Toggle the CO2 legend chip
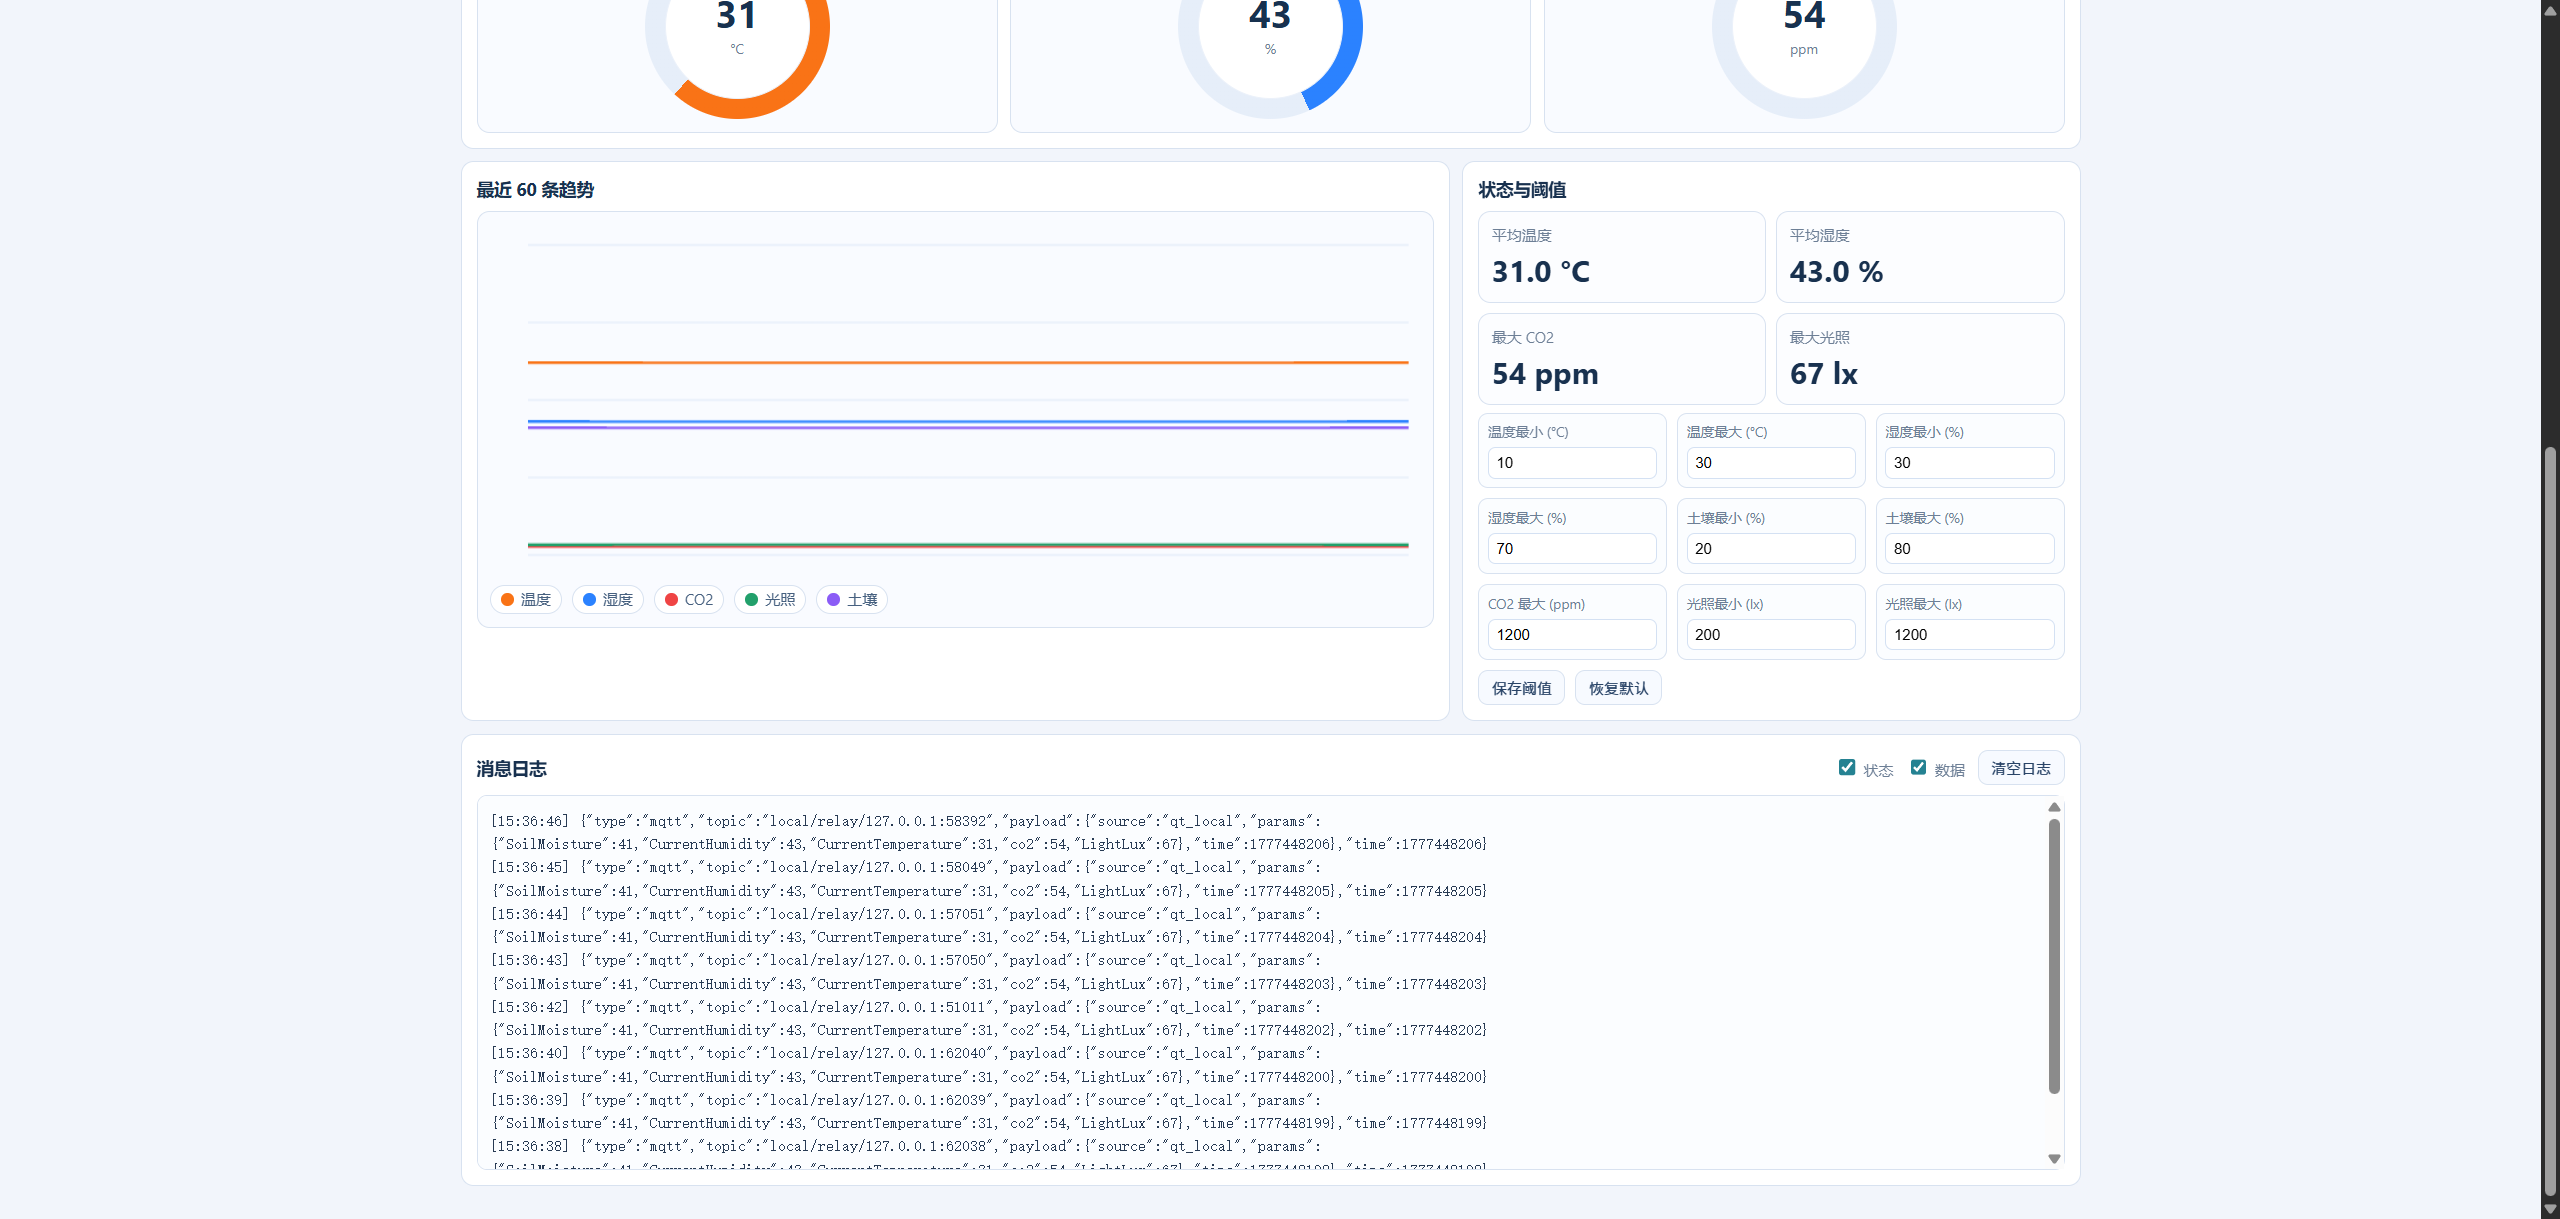The width and height of the screenshot is (2560, 1219). (689, 600)
